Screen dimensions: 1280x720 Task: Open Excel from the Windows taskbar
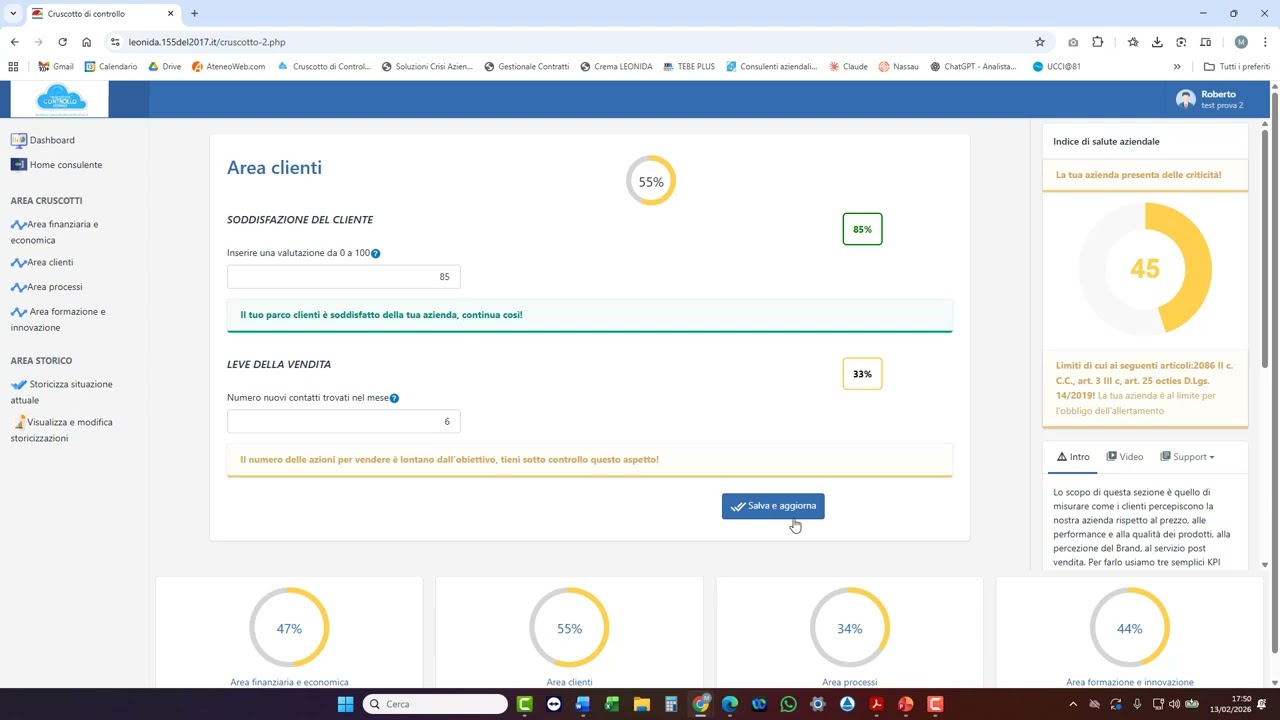(x=612, y=704)
